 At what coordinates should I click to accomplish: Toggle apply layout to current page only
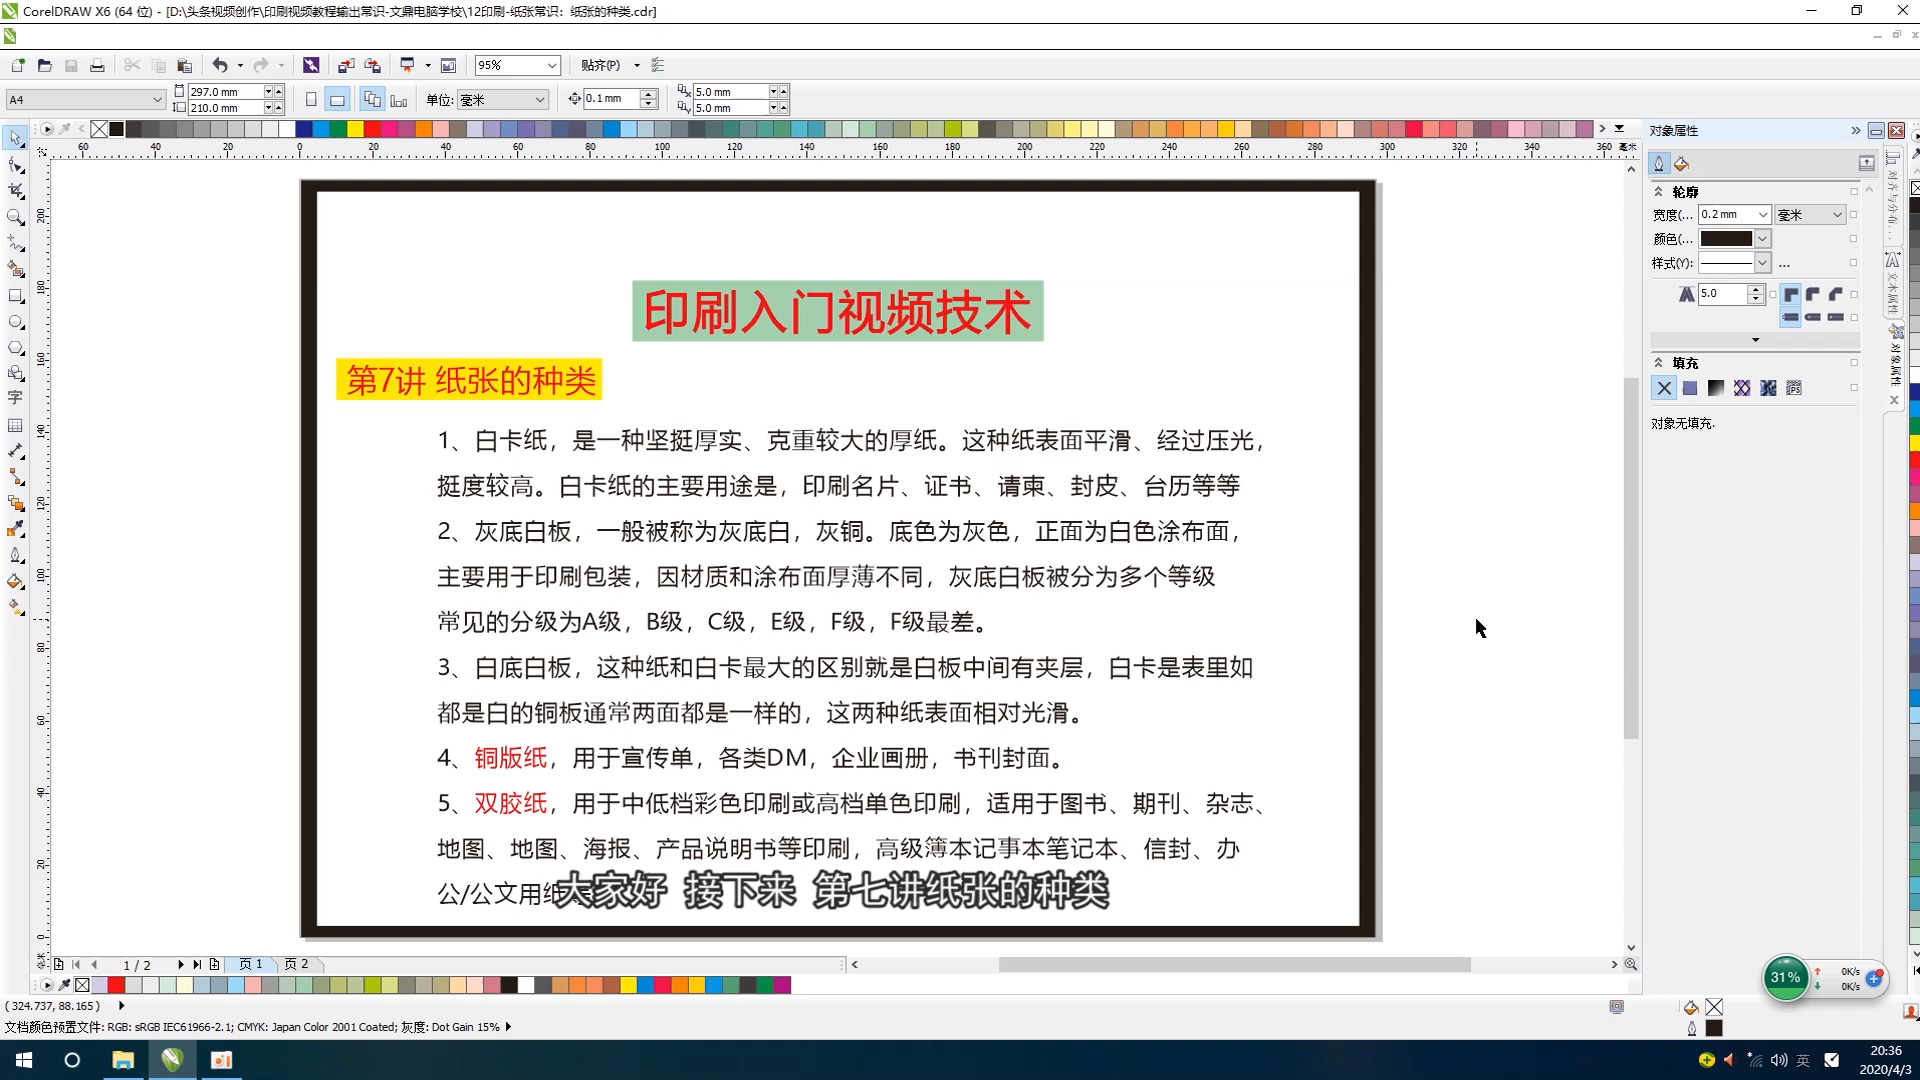398,99
